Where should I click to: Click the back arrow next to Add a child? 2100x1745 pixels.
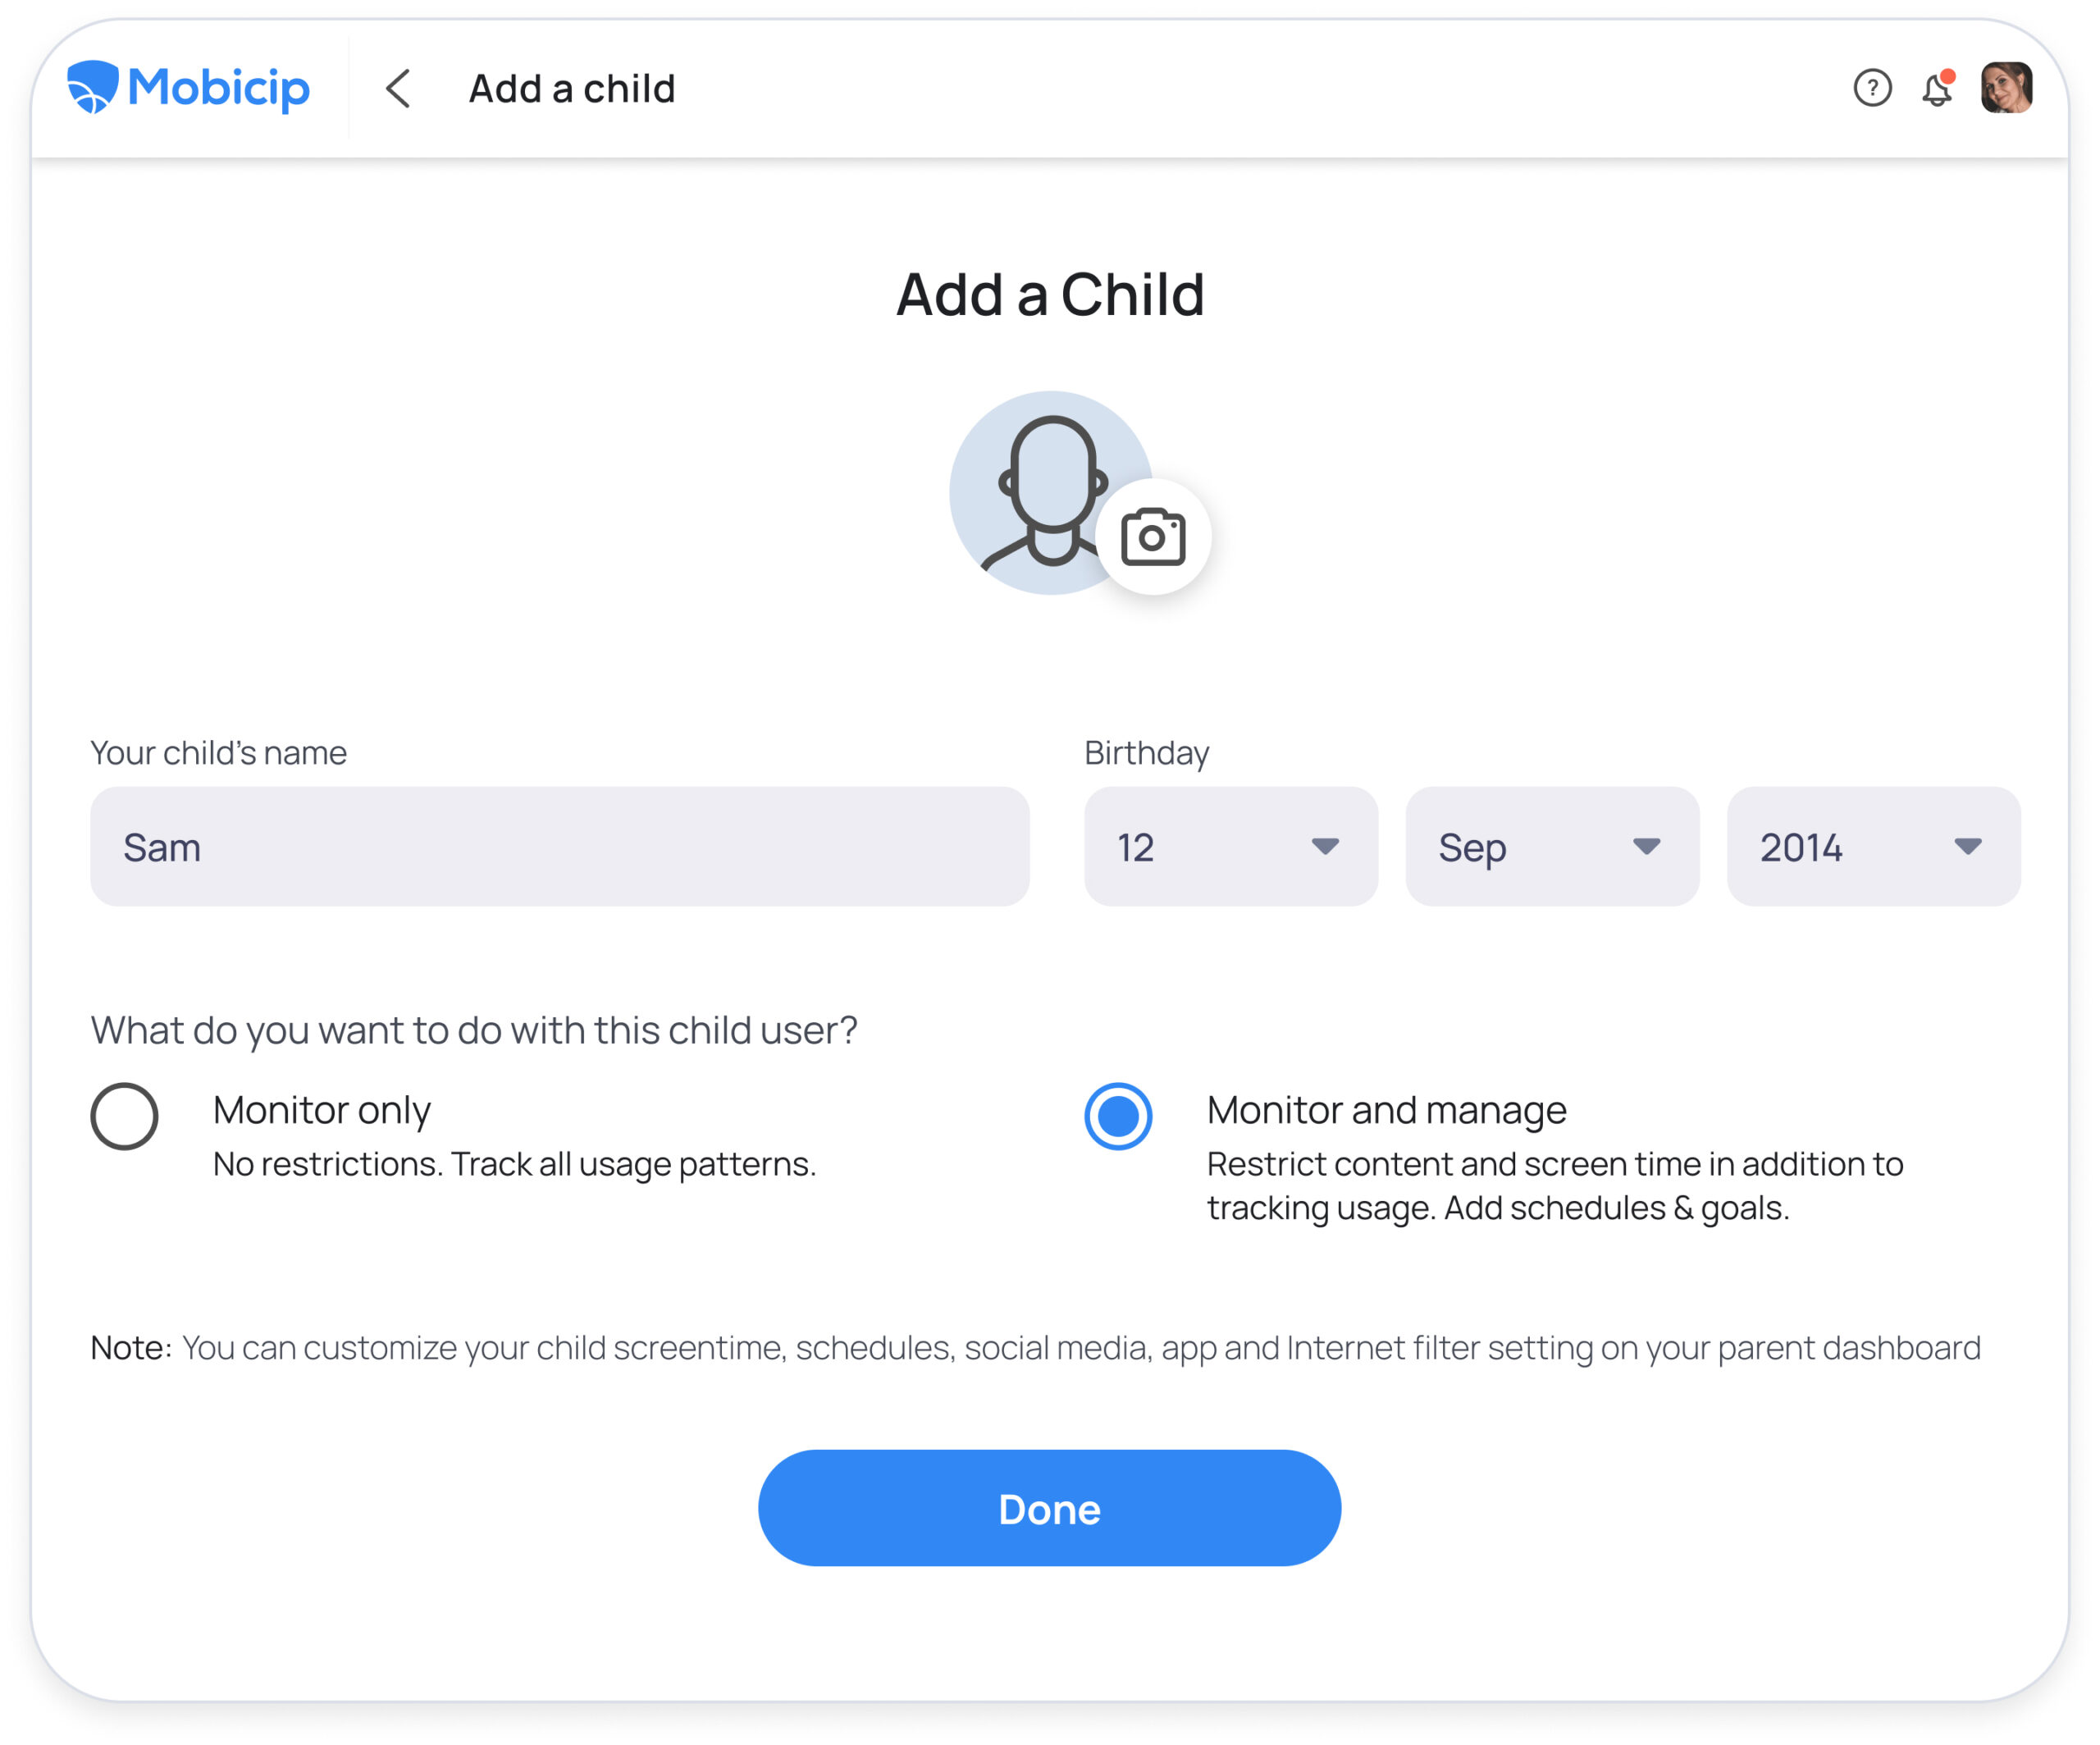[398, 89]
